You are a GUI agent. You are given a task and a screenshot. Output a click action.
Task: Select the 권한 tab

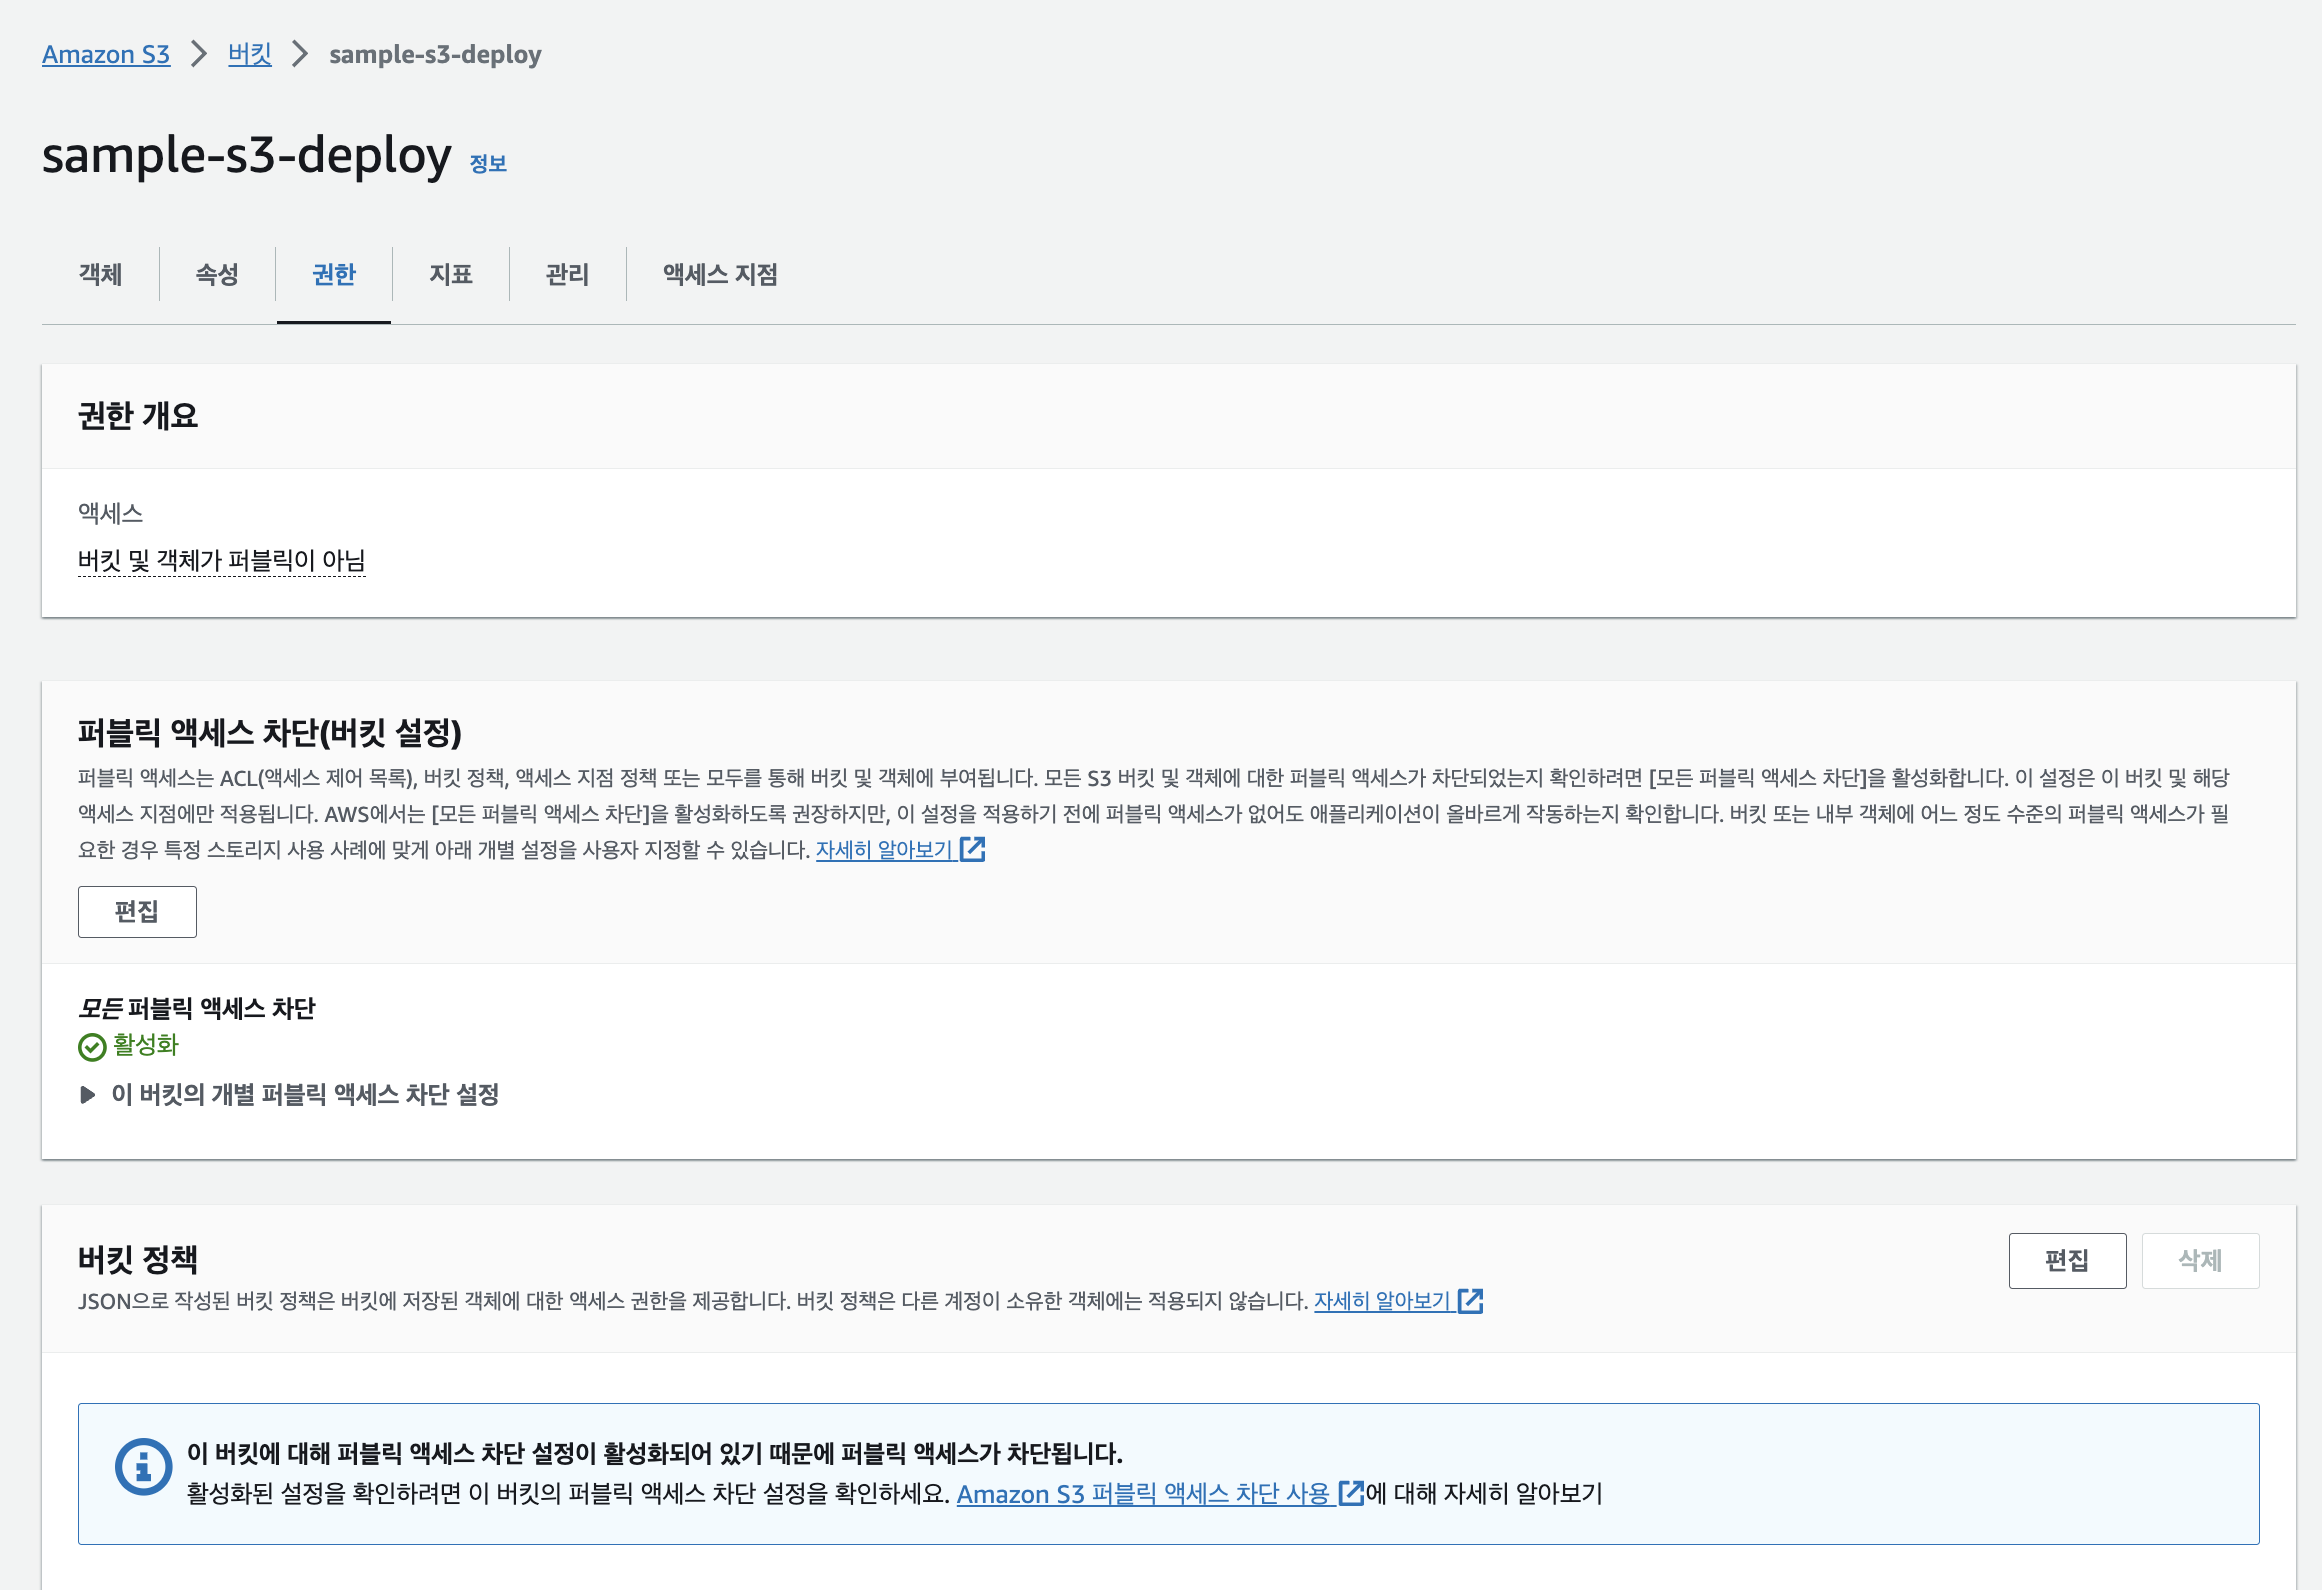[x=334, y=274]
